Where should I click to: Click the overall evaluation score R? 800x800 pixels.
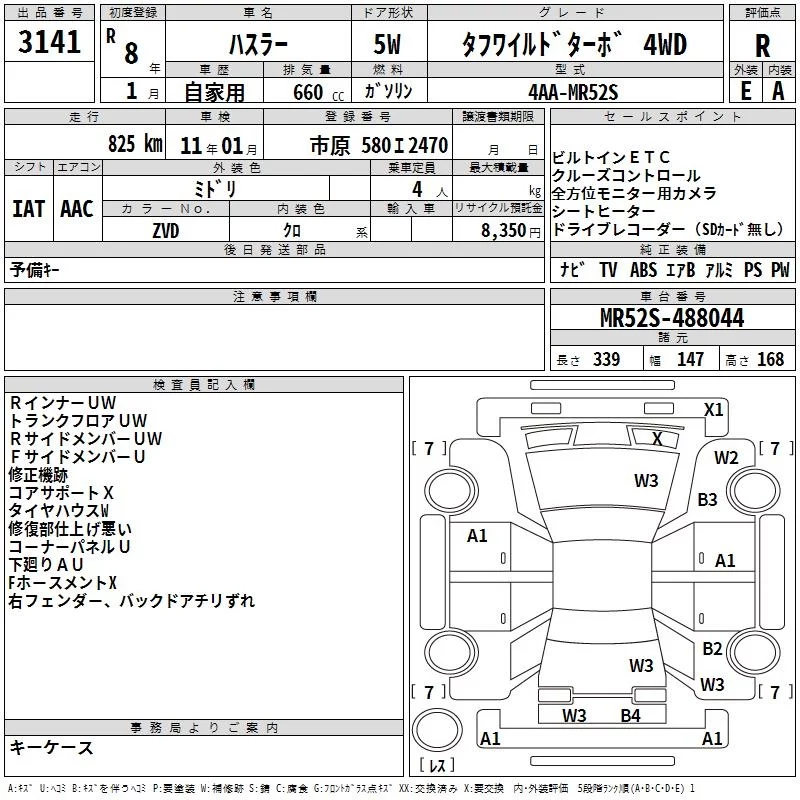pyautogui.click(x=762, y=46)
